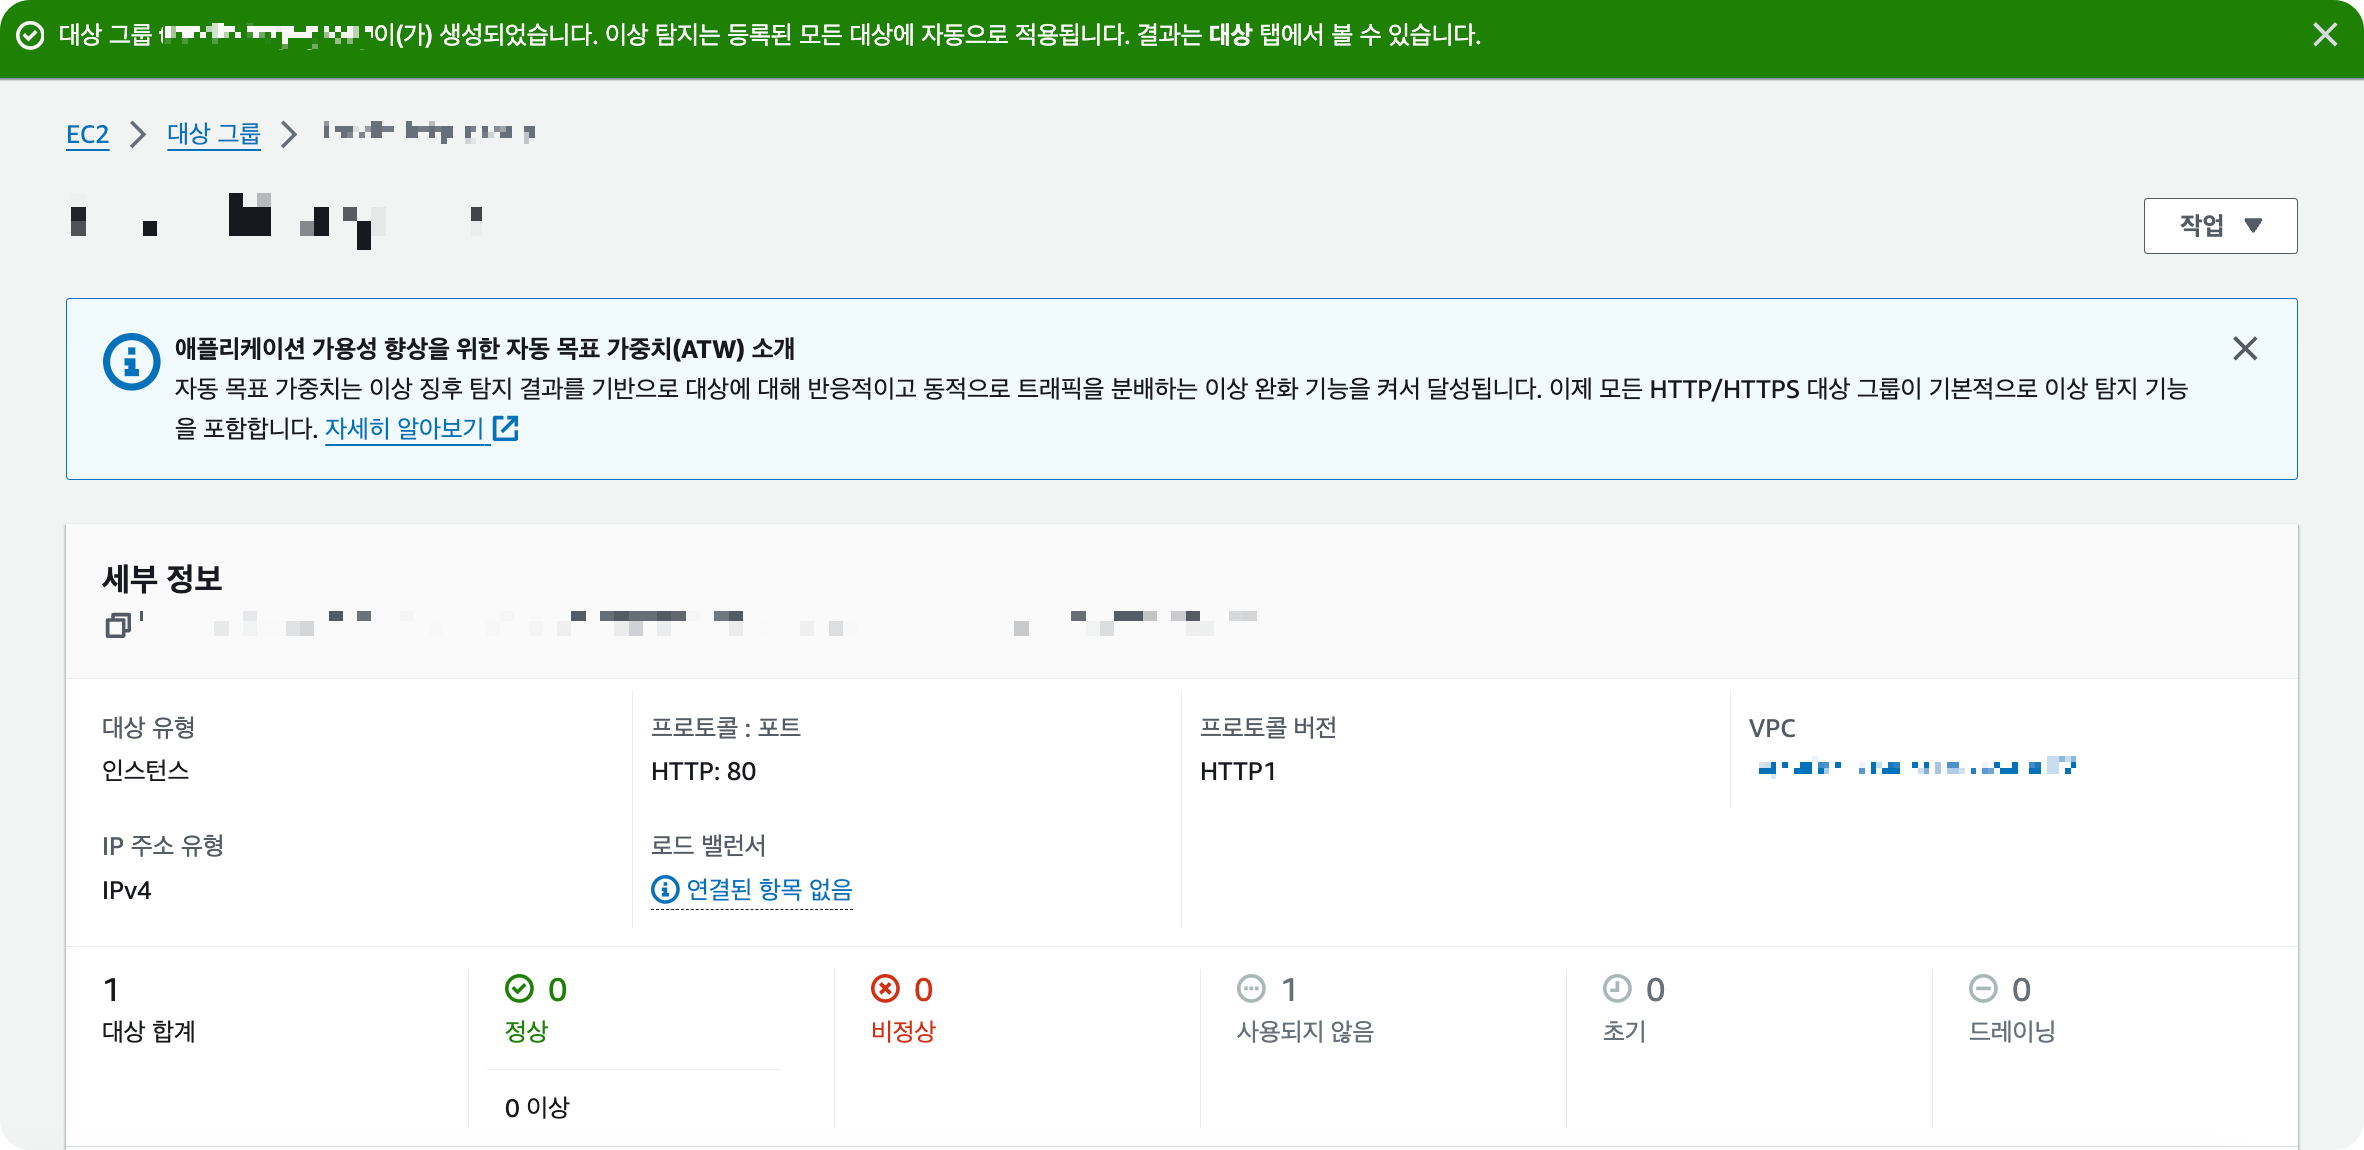2364x1150 pixels.
Task: Dismiss the green success notification banner
Action: coord(2325,35)
